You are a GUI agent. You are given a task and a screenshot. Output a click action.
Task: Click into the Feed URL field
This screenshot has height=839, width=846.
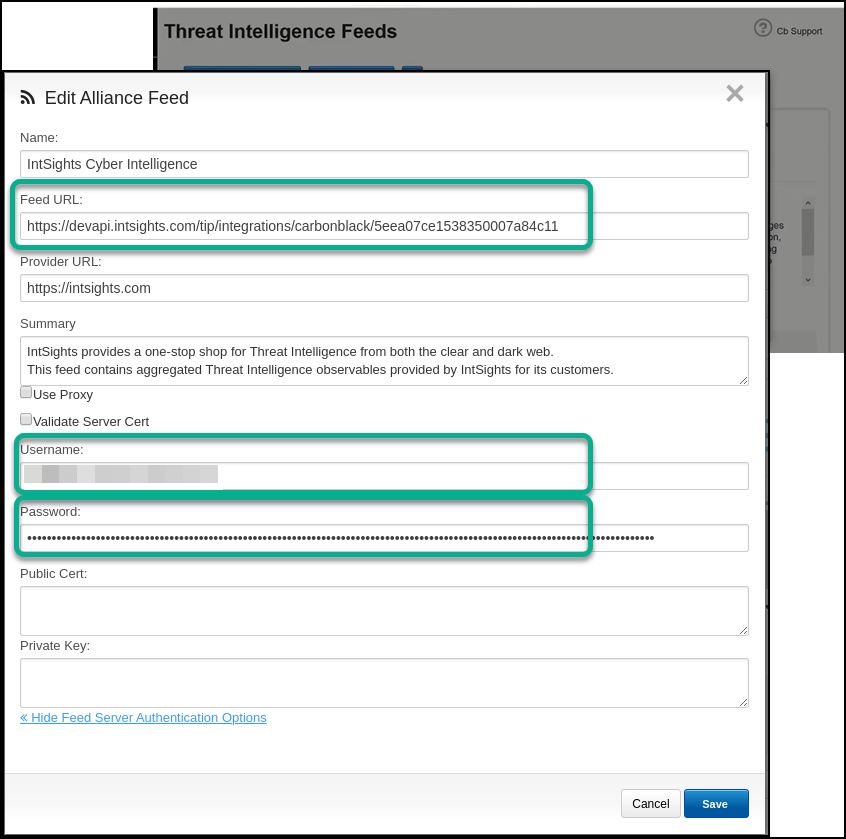384,226
